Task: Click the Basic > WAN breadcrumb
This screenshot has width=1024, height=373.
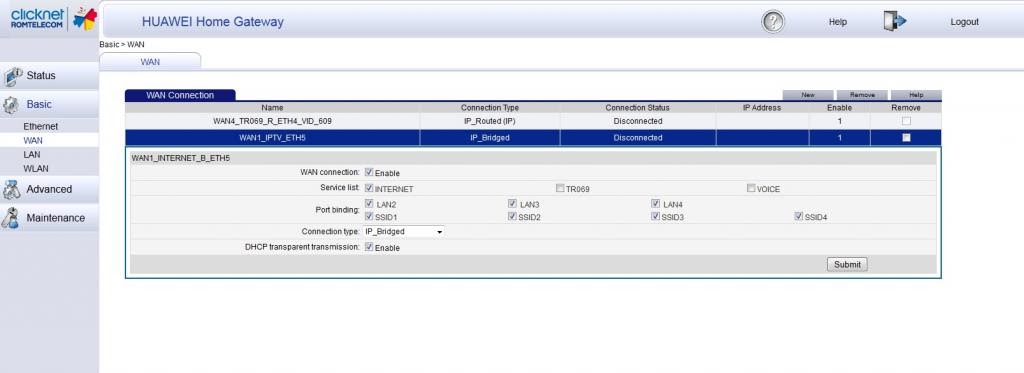Action: (x=122, y=44)
